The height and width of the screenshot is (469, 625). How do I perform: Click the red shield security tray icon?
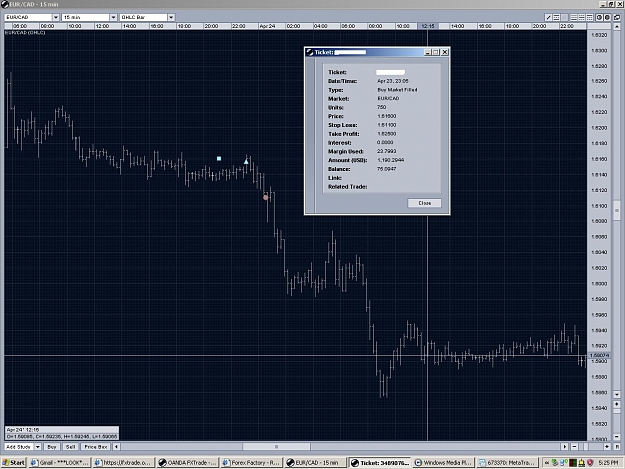coord(590,463)
